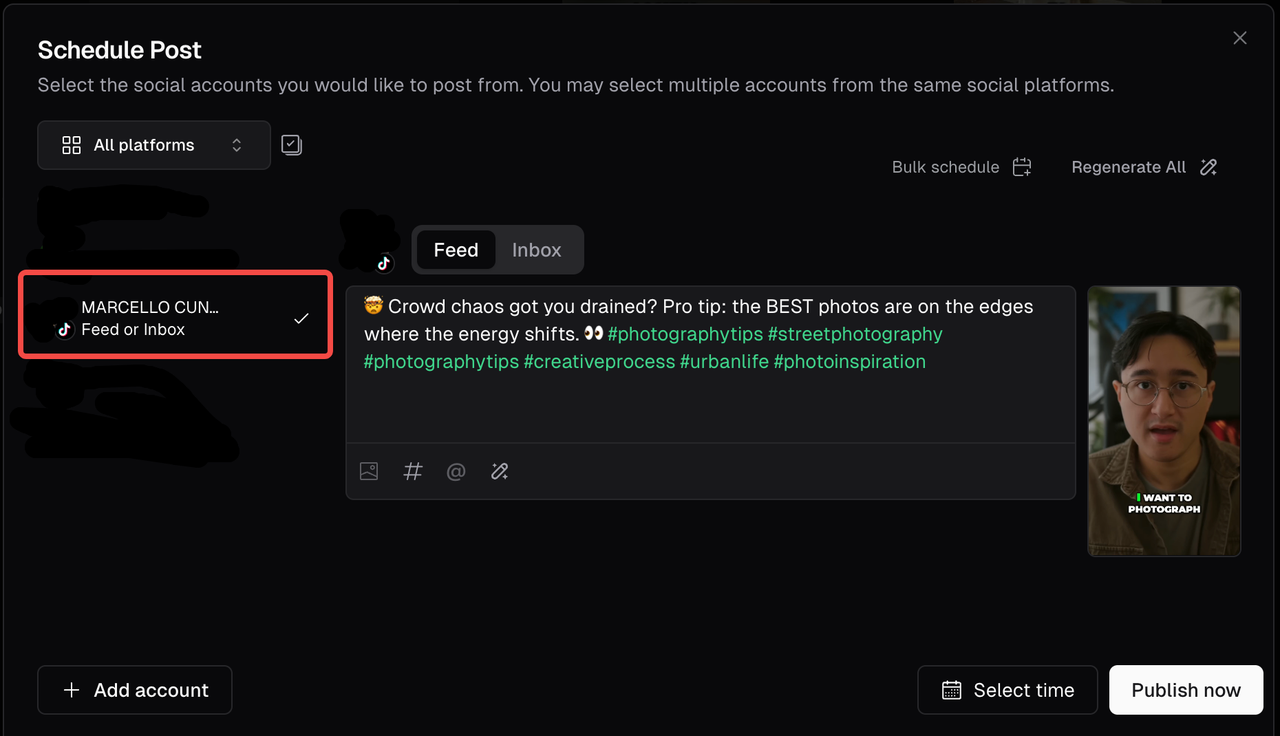This screenshot has width=1280, height=736.
Task: Click the up-down chevron in the platforms selector
Action: point(237,145)
